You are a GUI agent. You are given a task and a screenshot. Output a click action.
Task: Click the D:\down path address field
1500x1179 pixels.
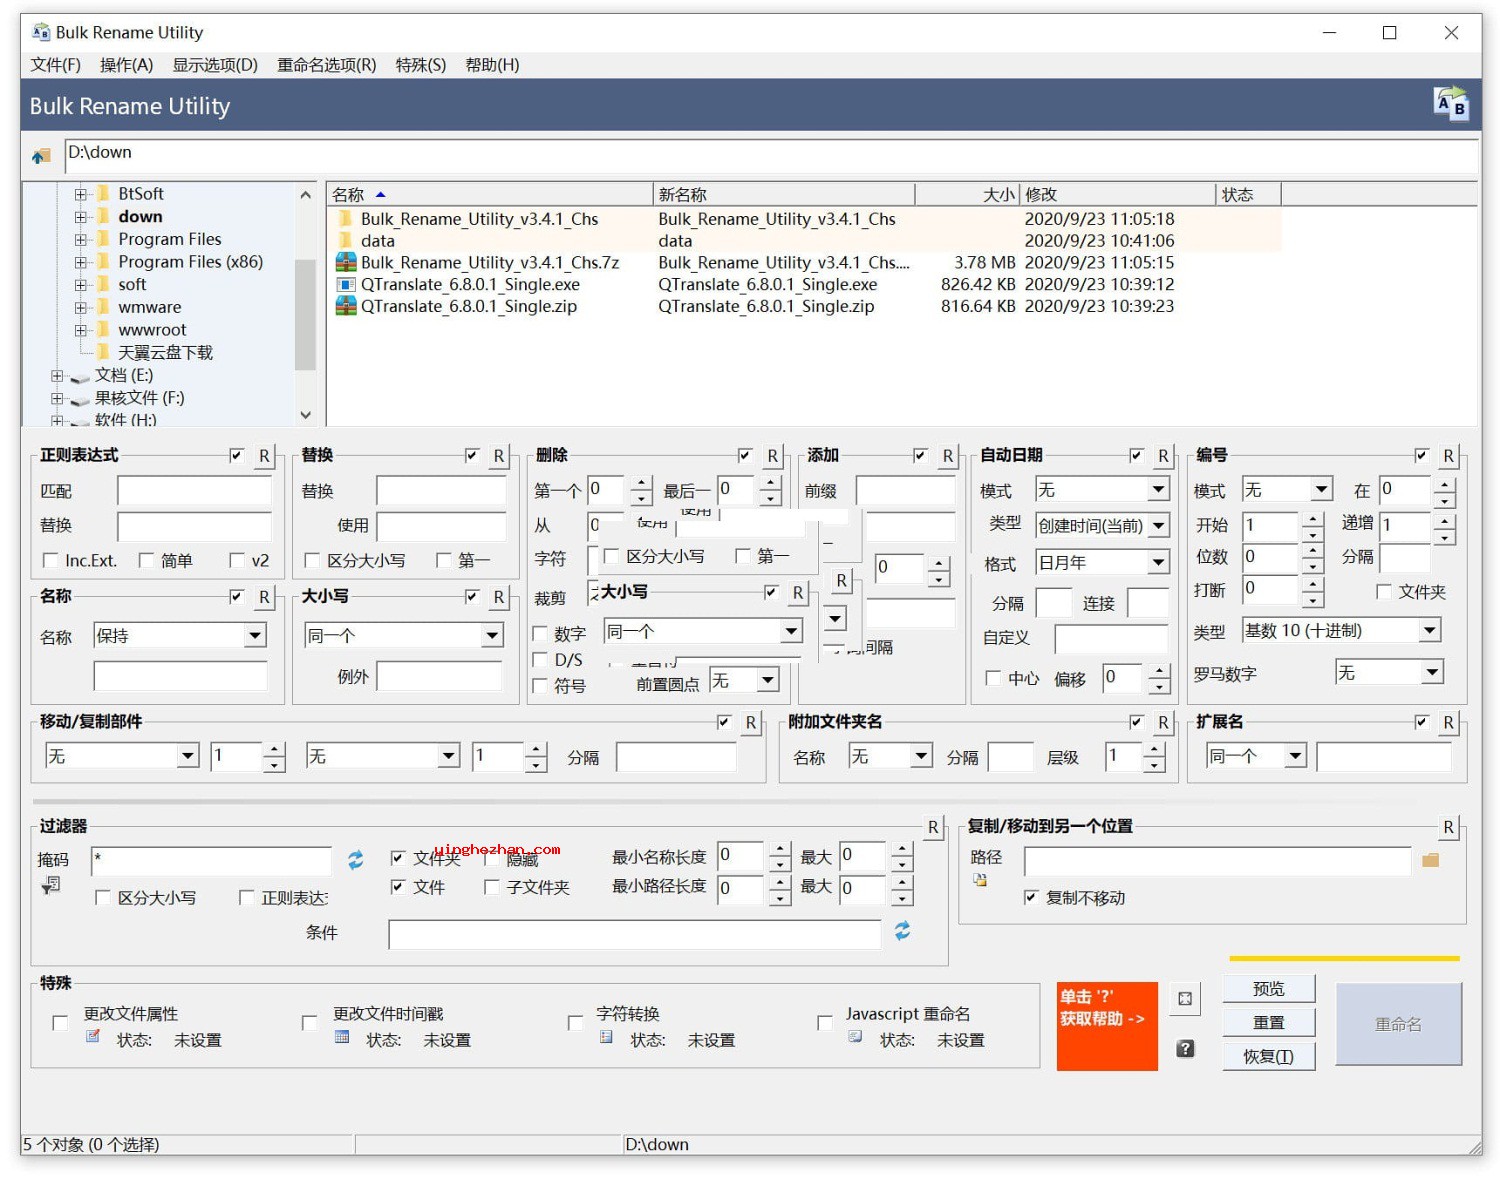[771, 154]
